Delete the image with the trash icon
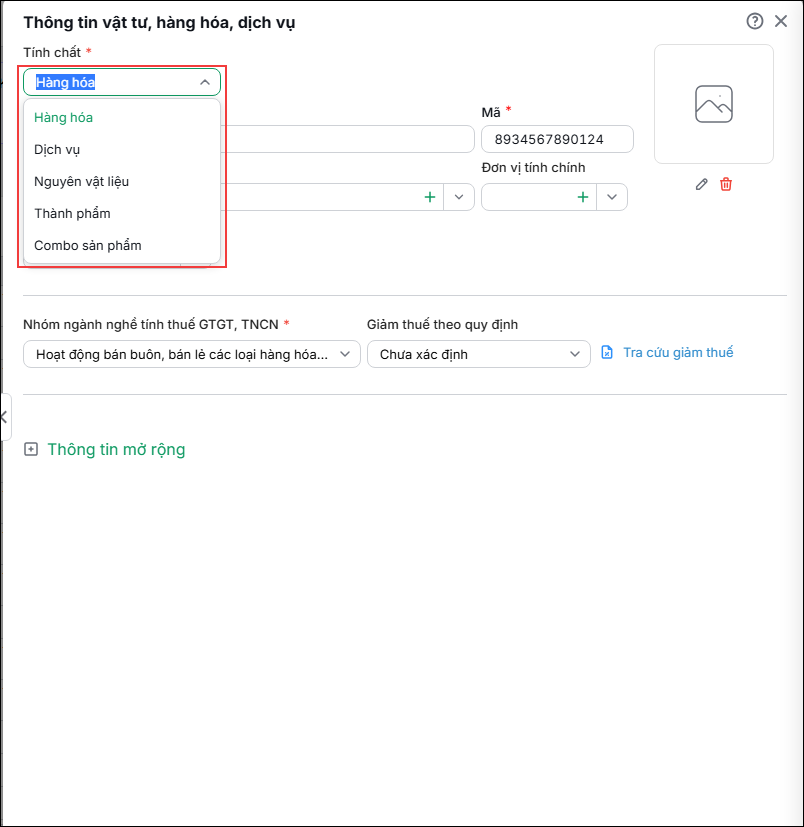The image size is (804, 827). pos(726,185)
